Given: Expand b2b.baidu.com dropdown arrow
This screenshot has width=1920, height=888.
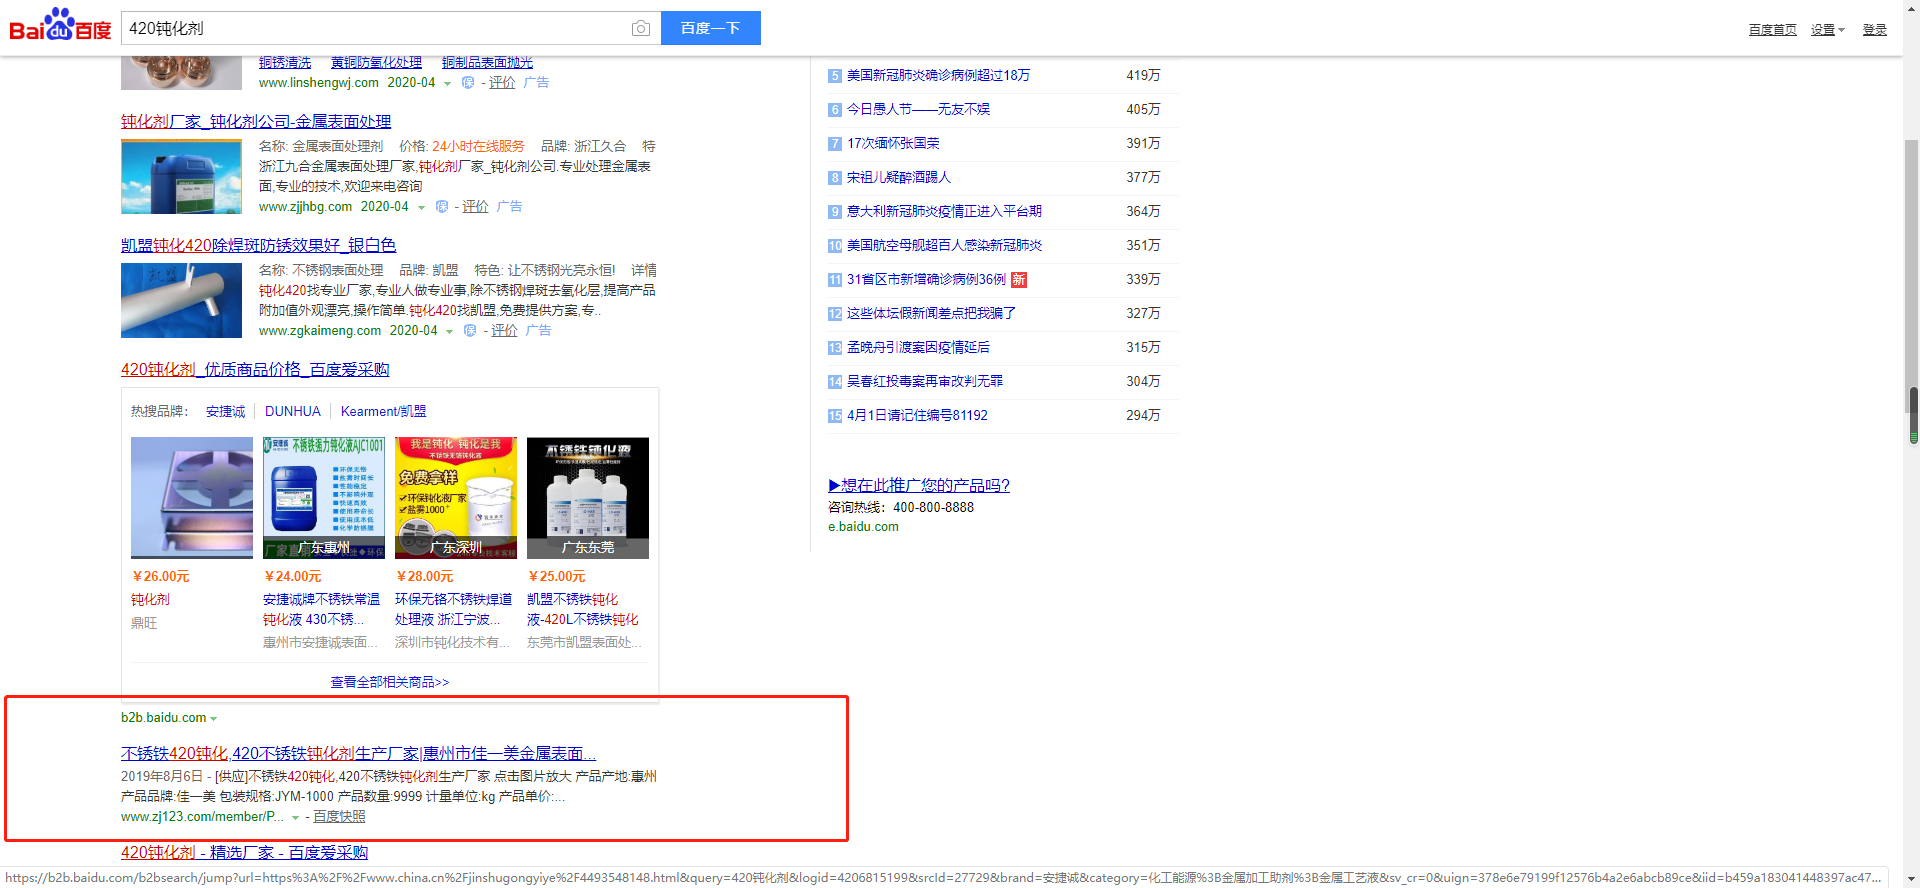Looking at the screenshot, I should click(x=214, y=719).
